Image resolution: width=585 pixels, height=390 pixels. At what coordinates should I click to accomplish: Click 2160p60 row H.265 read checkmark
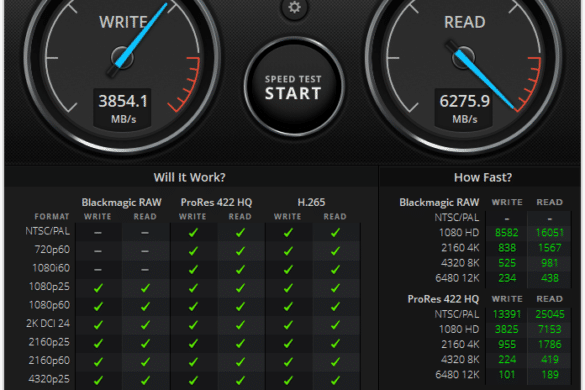point(335,362)
